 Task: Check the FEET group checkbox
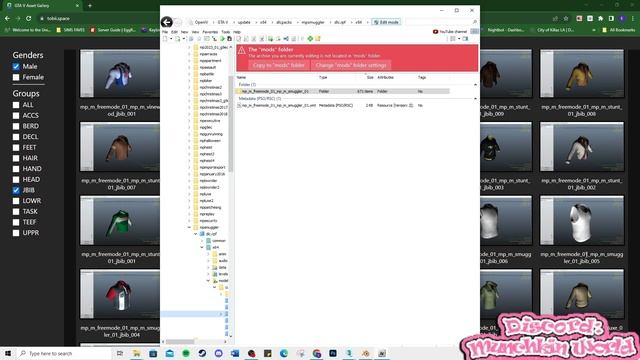click(x=16, y=147)
